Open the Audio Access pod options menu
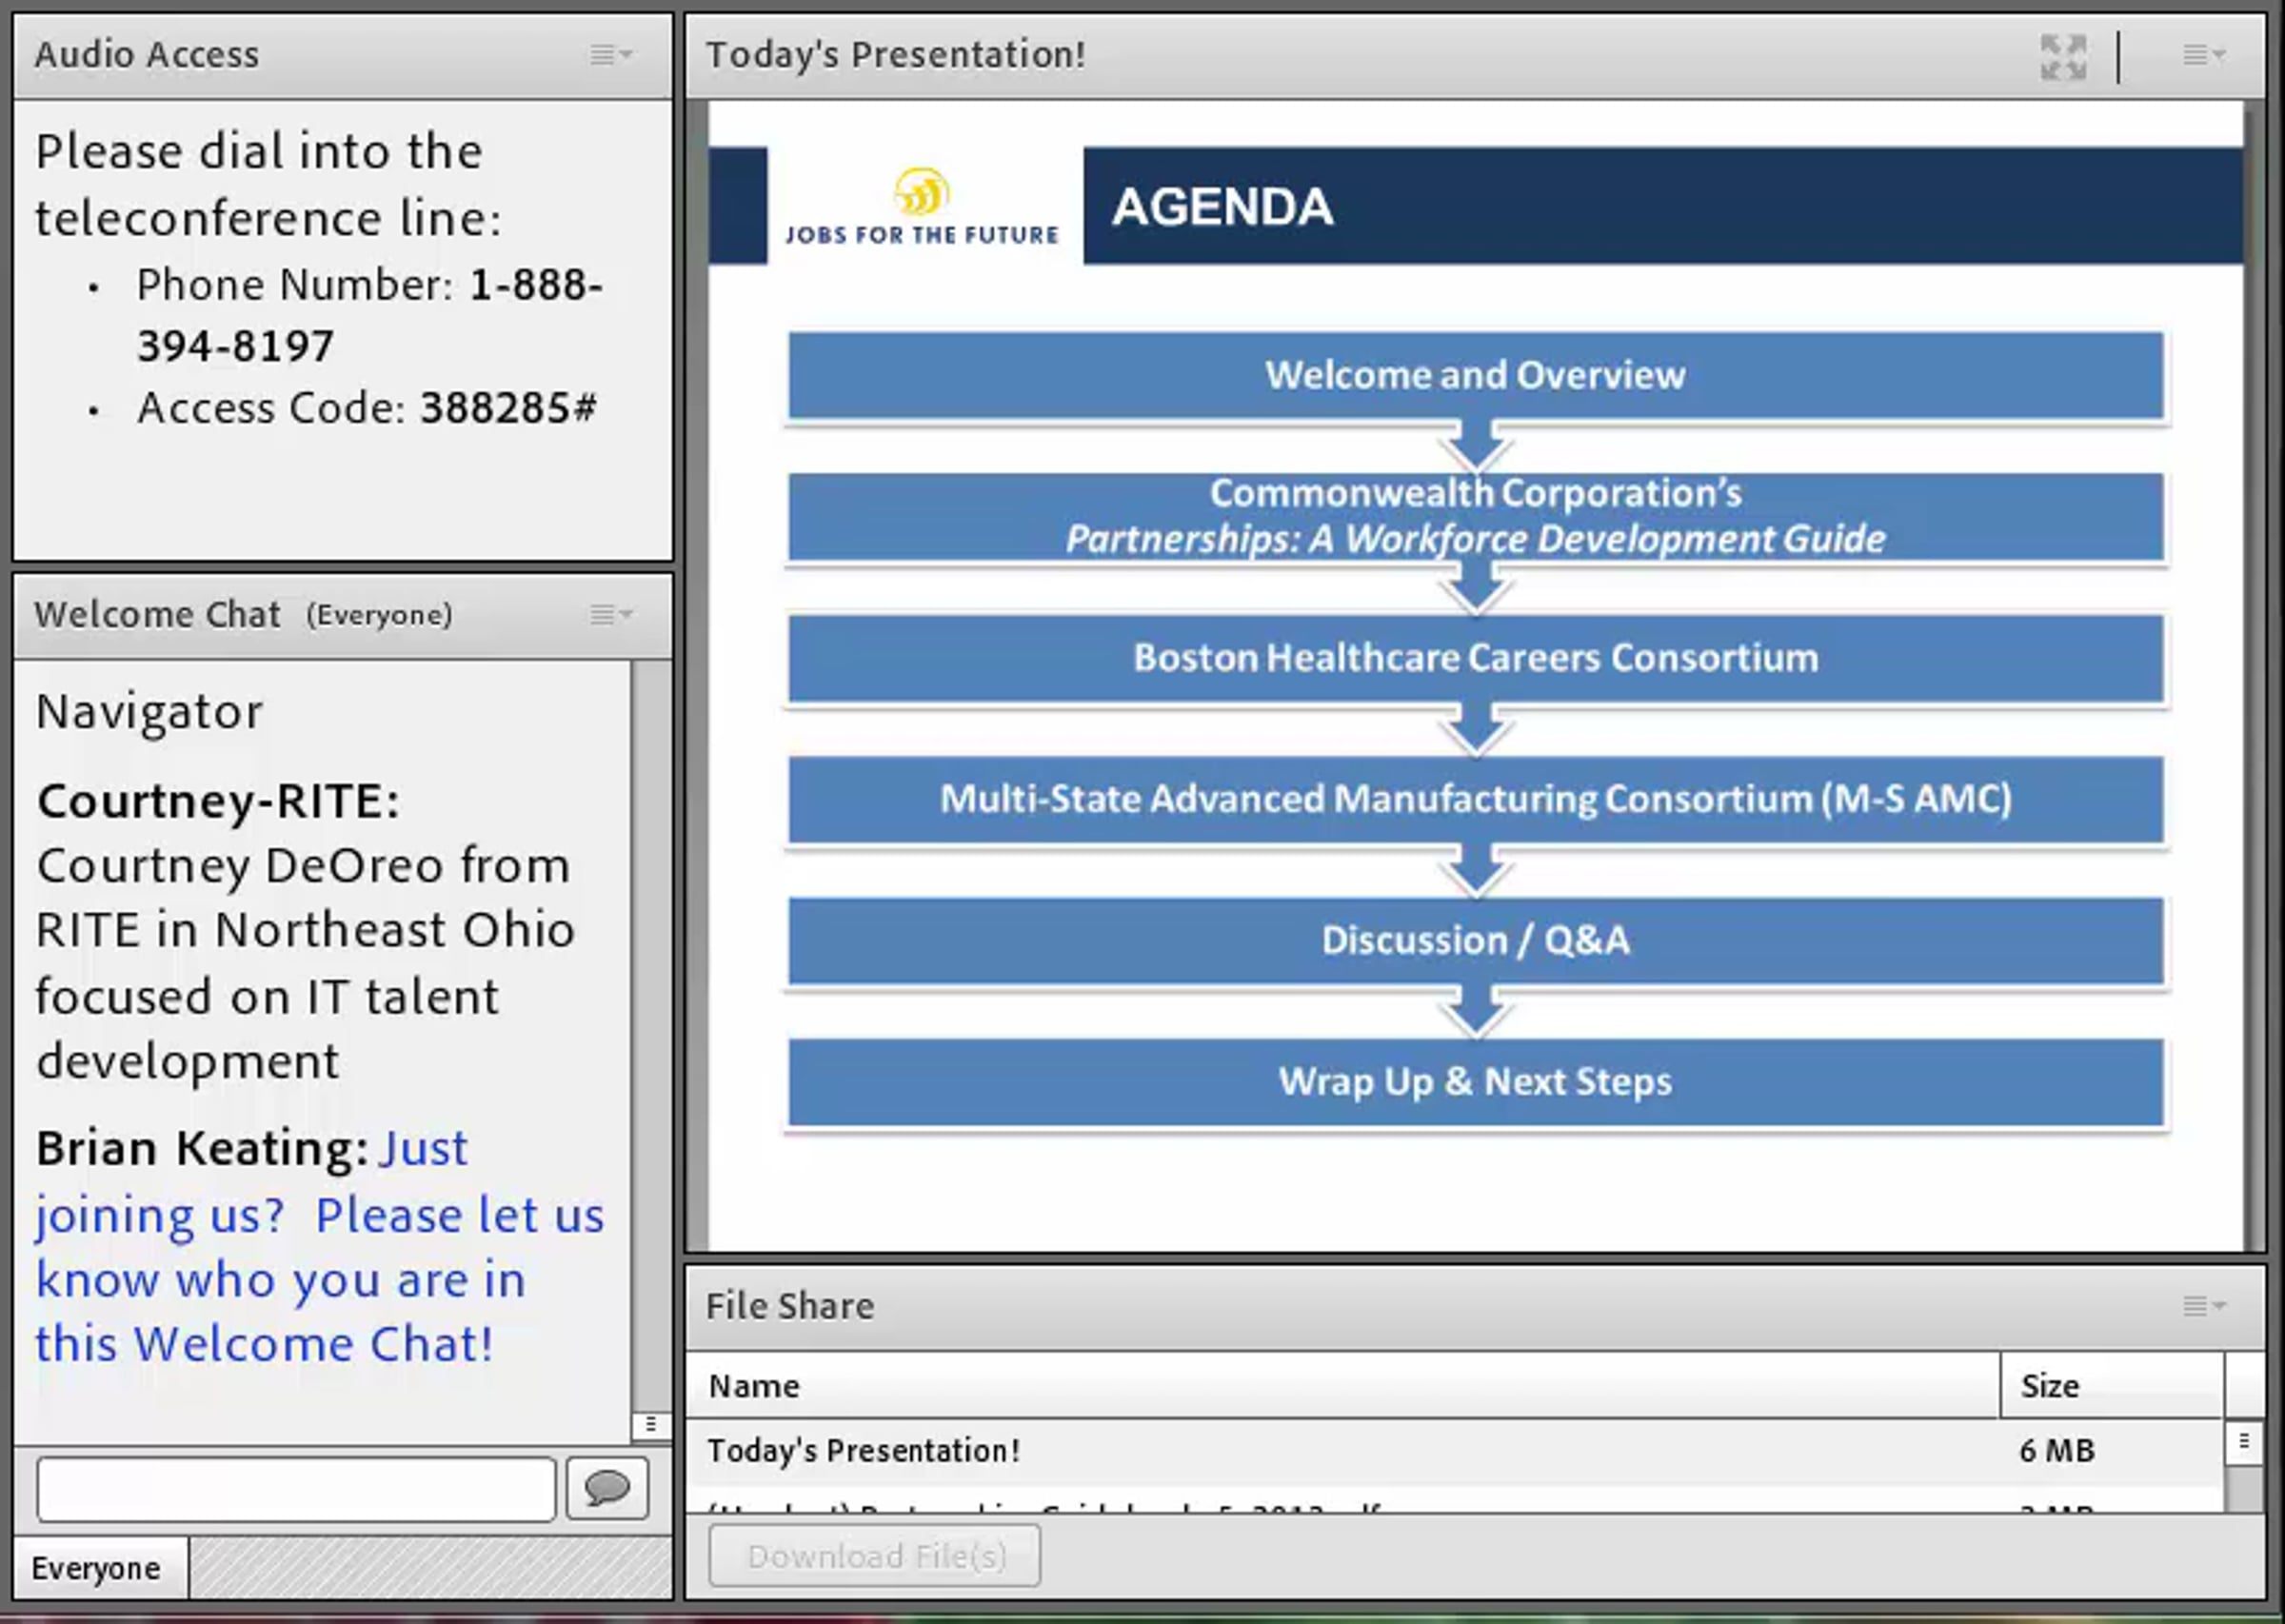The height and width of the screenshot is (1624, 2285). point(611,55)
